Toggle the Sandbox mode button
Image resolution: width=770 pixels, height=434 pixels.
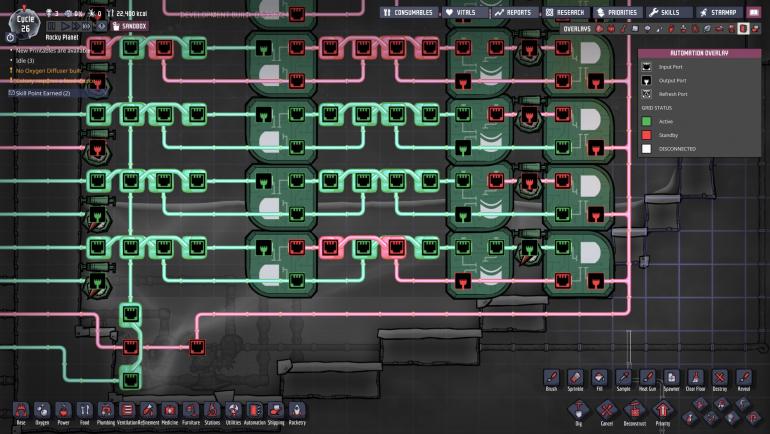pos(130,26)
